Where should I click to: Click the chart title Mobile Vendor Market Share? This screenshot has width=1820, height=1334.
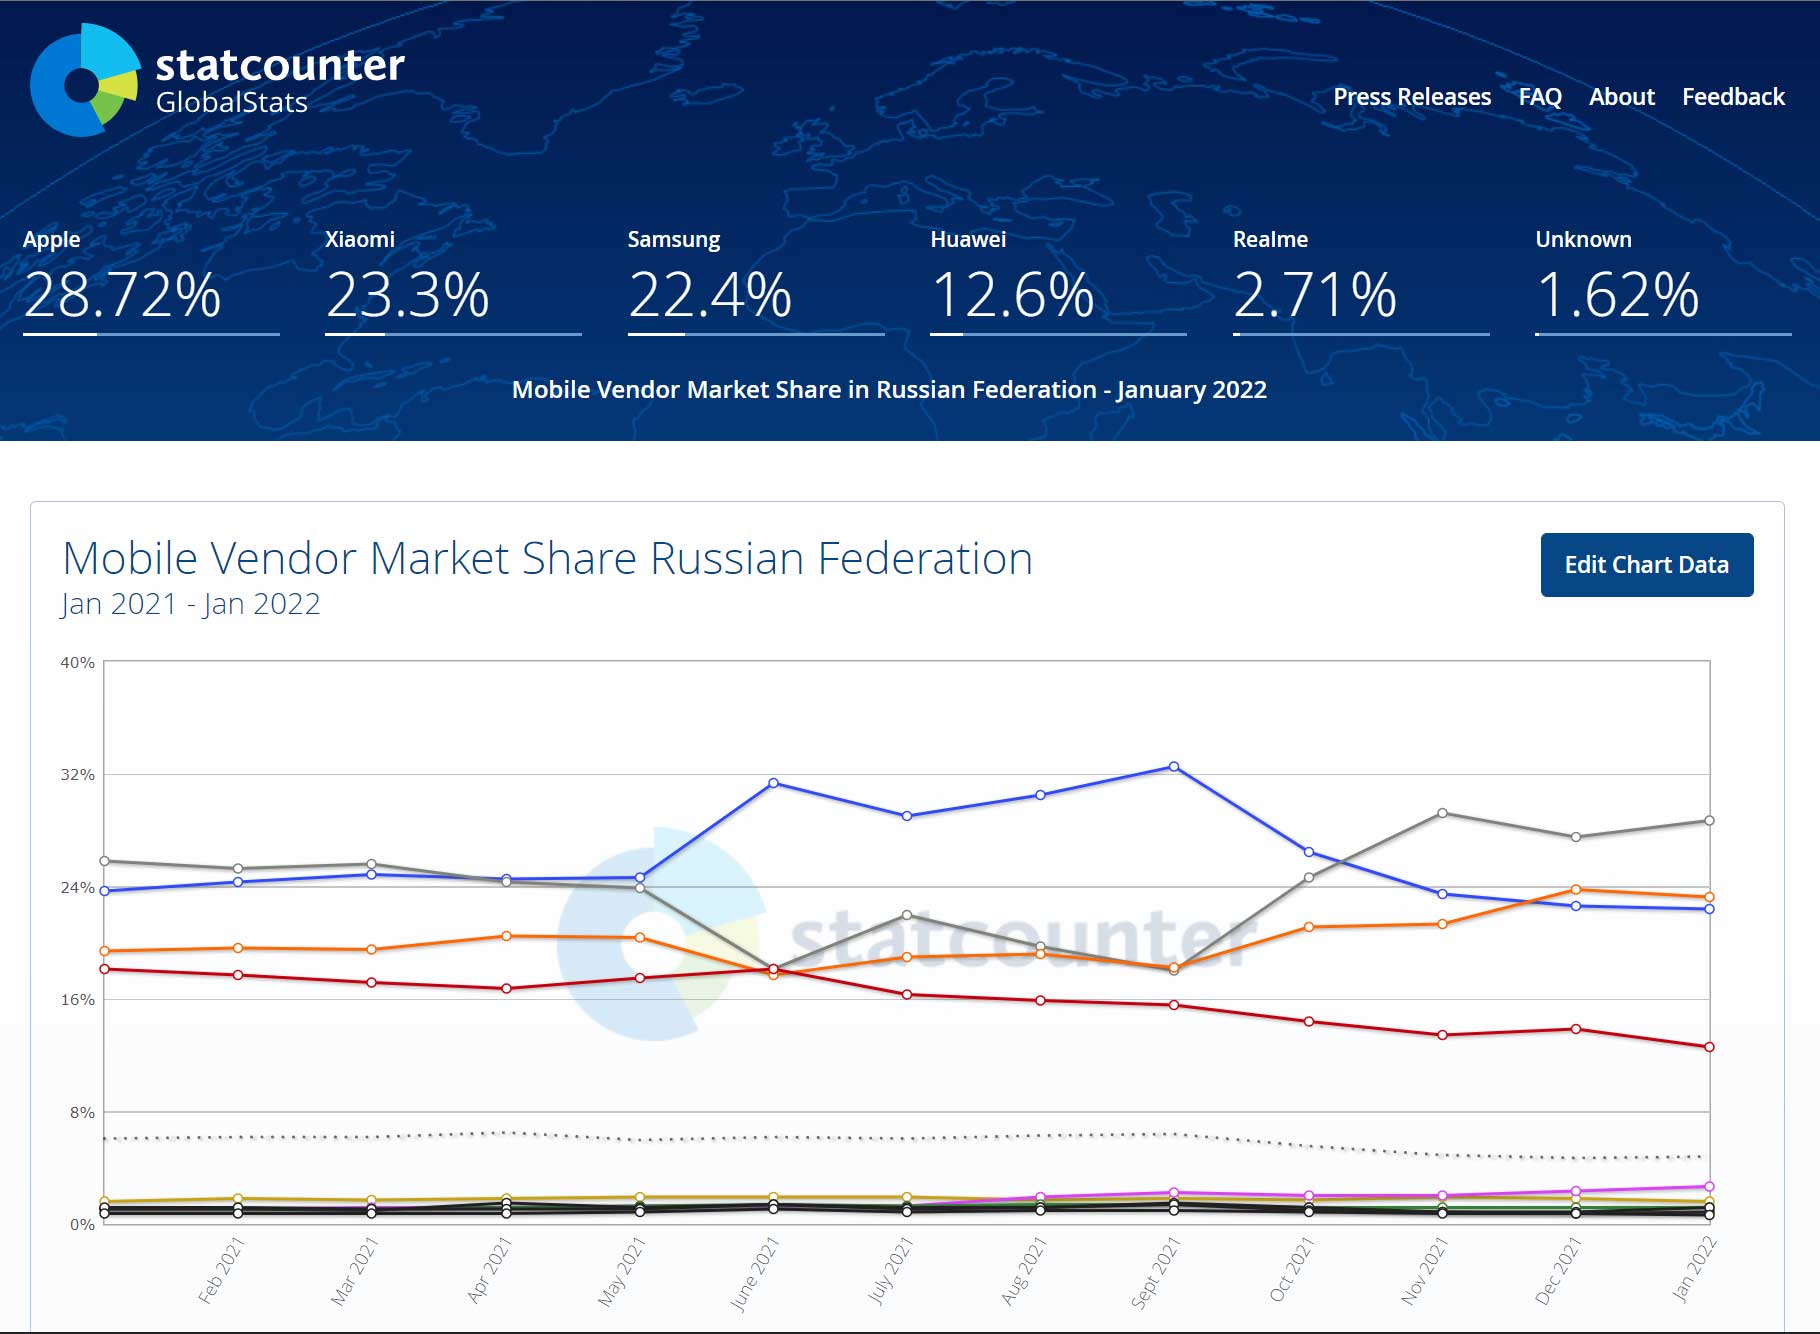coord(547,559)
